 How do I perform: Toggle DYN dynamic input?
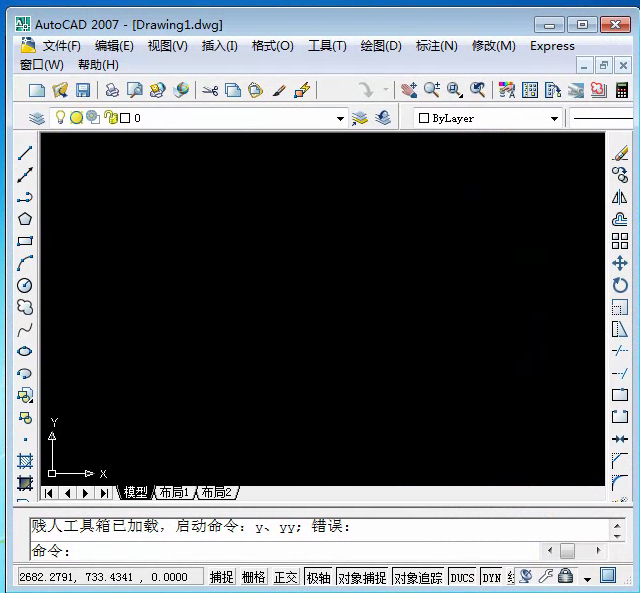click(x=491, y=577)
